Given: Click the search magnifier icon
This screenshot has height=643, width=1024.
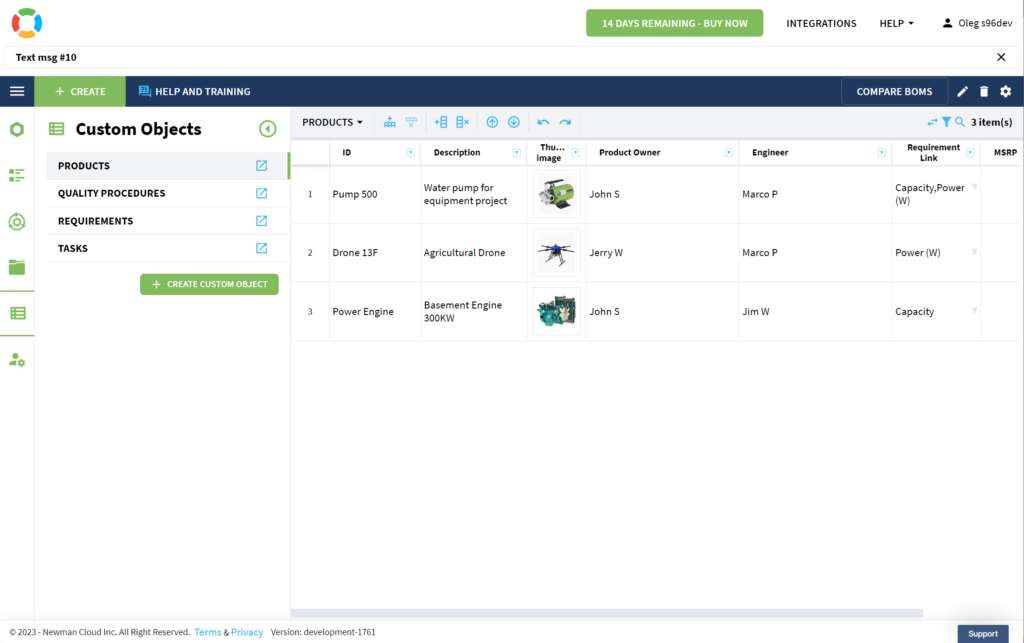Looking at the screenshot, I should [x=960, y=122].
